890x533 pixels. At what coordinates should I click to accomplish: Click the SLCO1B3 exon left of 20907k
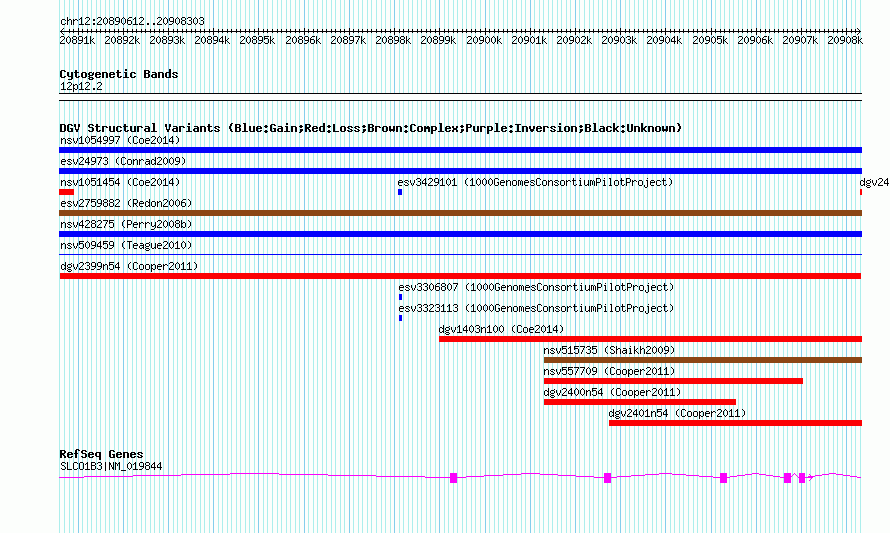(787, 478)
